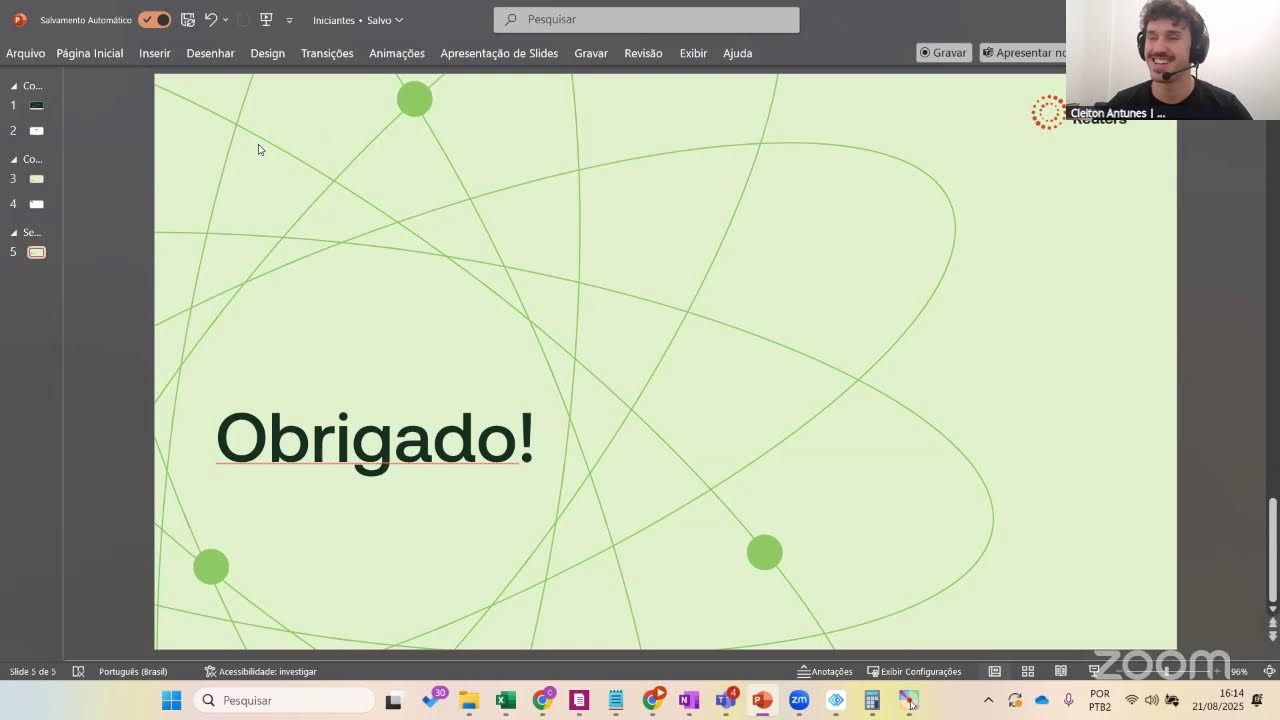This screenshot has height=720, width=1280.
Task: Click the Apresentar button
Action: (x=1023, y=53)
